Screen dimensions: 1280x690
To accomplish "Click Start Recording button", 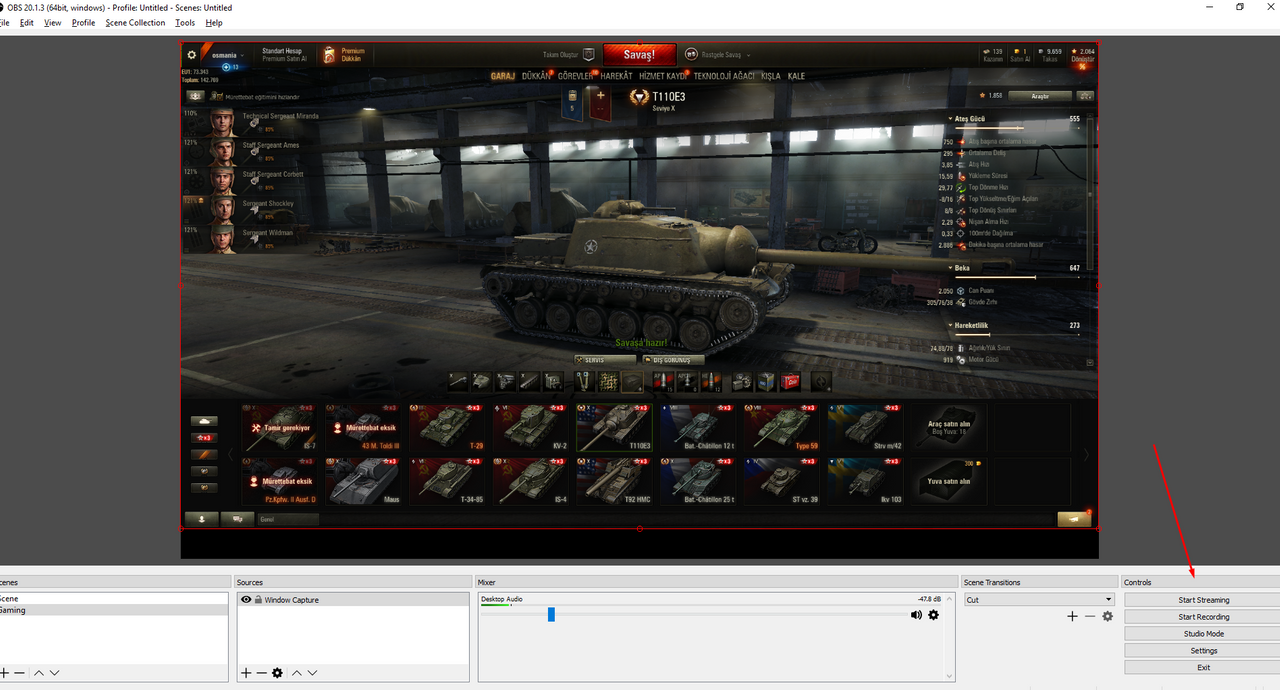I will [1203, 617].
